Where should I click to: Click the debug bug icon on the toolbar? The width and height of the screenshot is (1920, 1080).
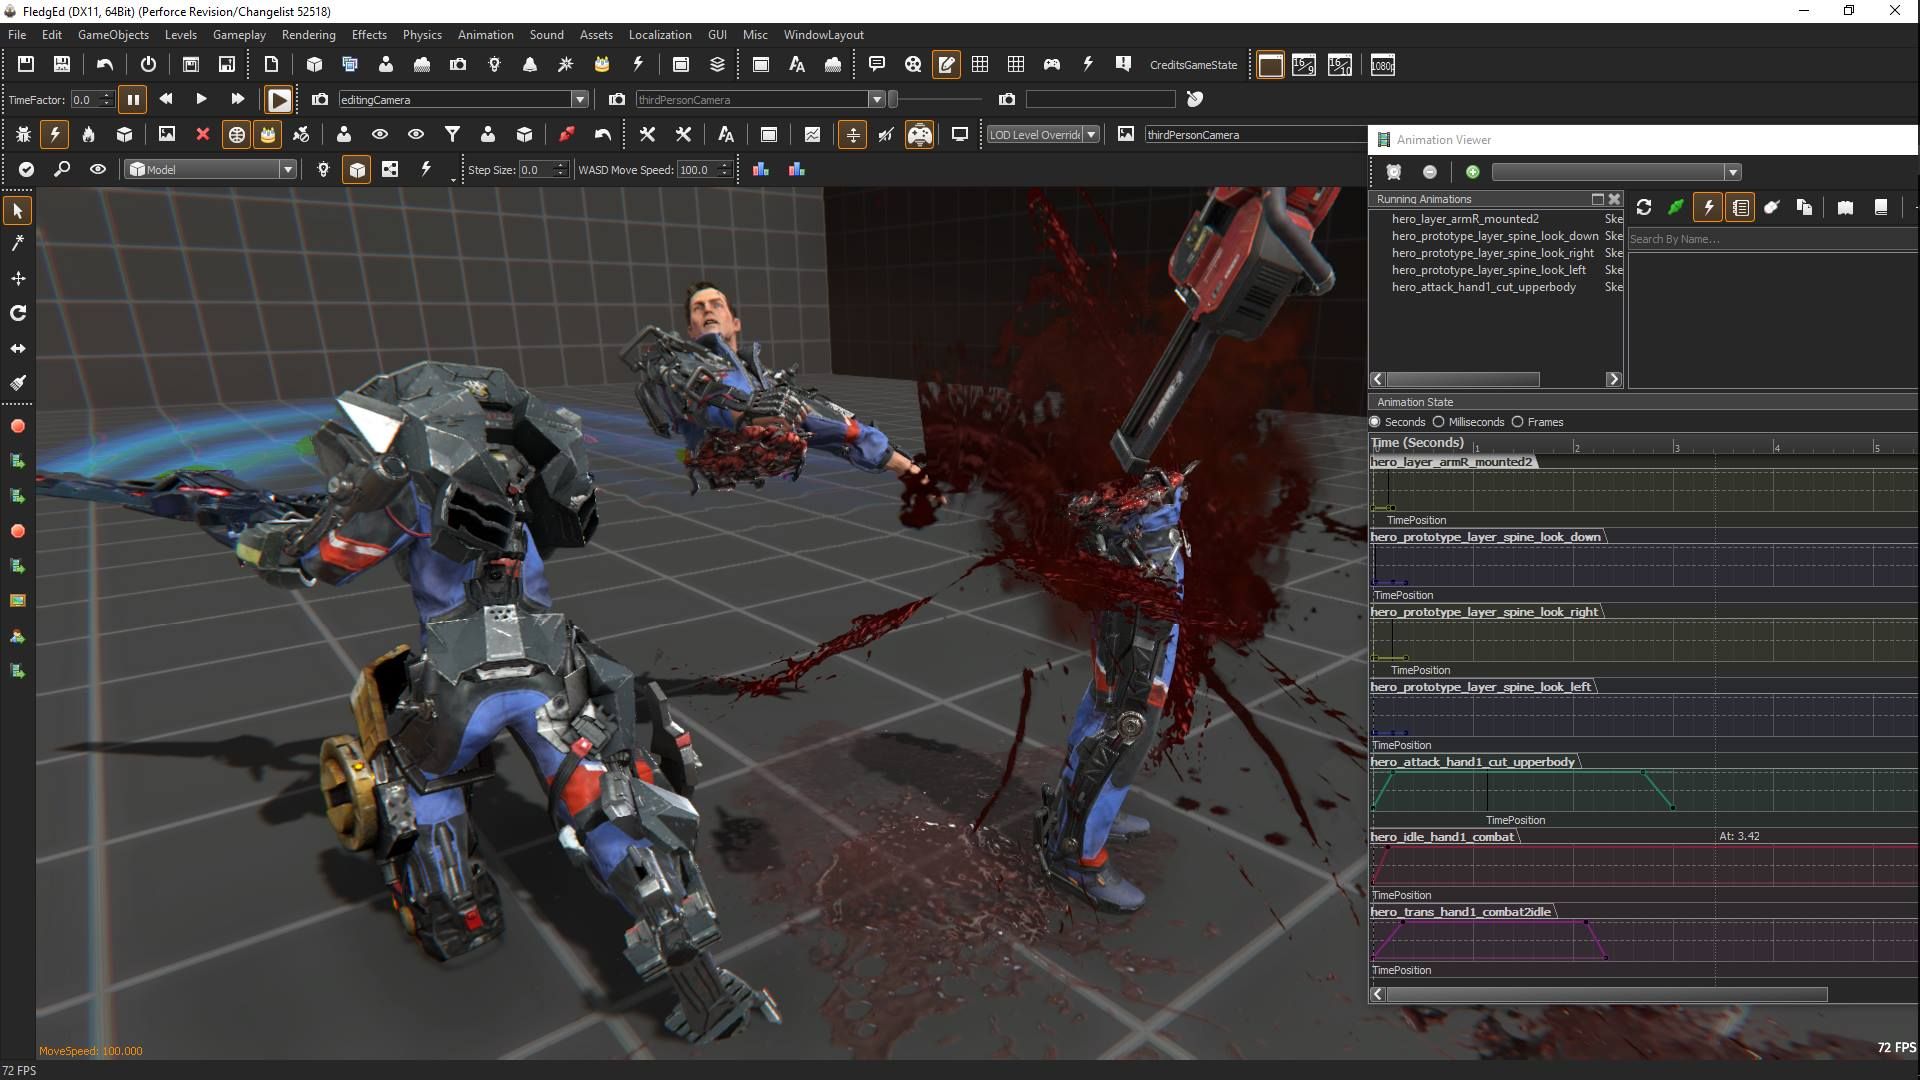22,134
